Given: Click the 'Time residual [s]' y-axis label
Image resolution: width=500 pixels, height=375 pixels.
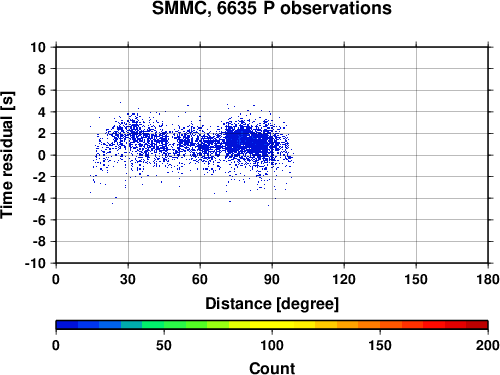Looking at the screenshot, I should [x=8, y=155].
